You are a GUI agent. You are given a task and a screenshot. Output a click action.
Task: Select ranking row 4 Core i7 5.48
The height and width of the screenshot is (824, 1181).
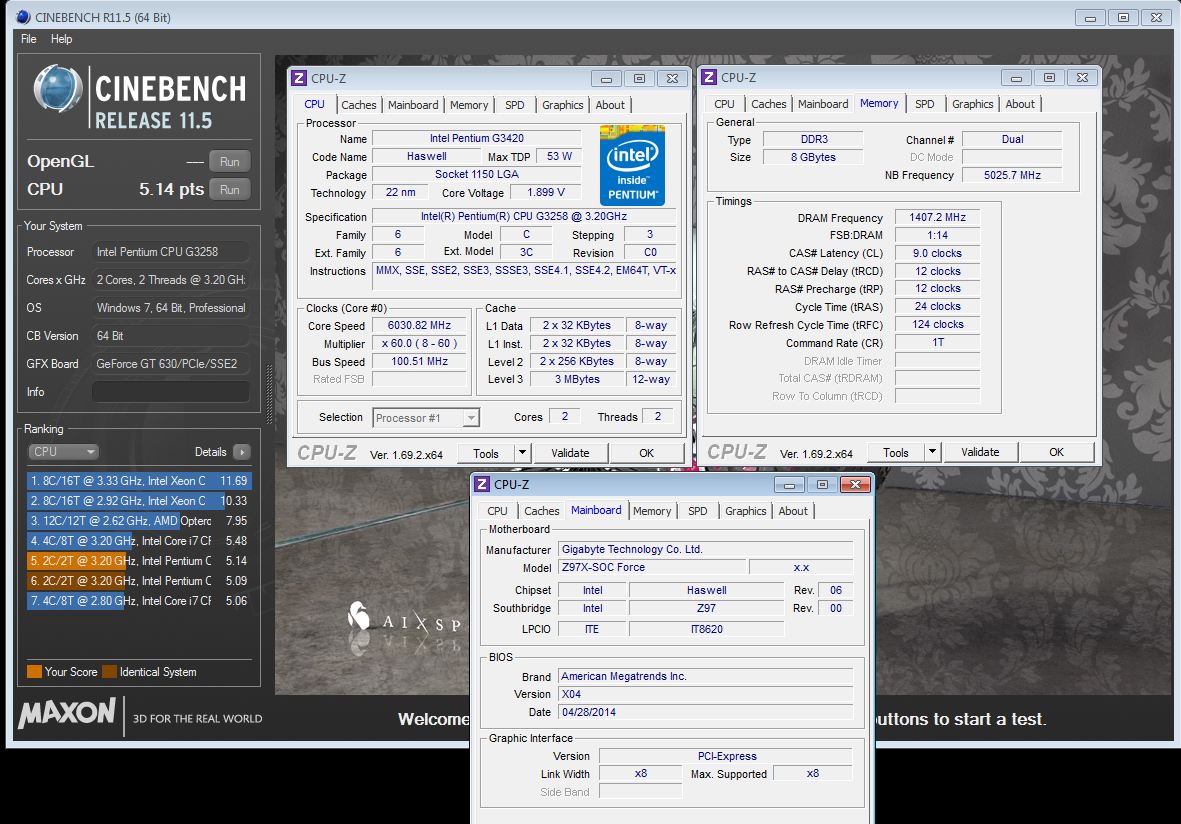click(x=139, y=541)
